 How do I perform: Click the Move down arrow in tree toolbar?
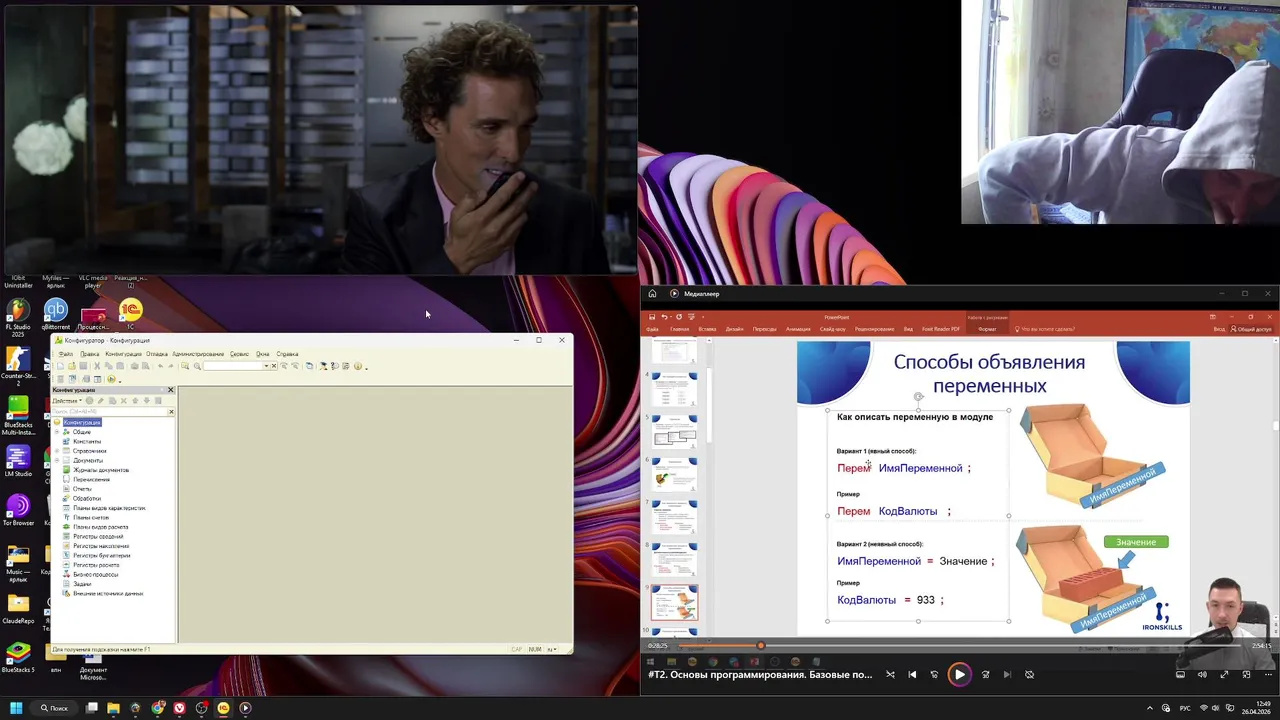click(x=146, y=400)
